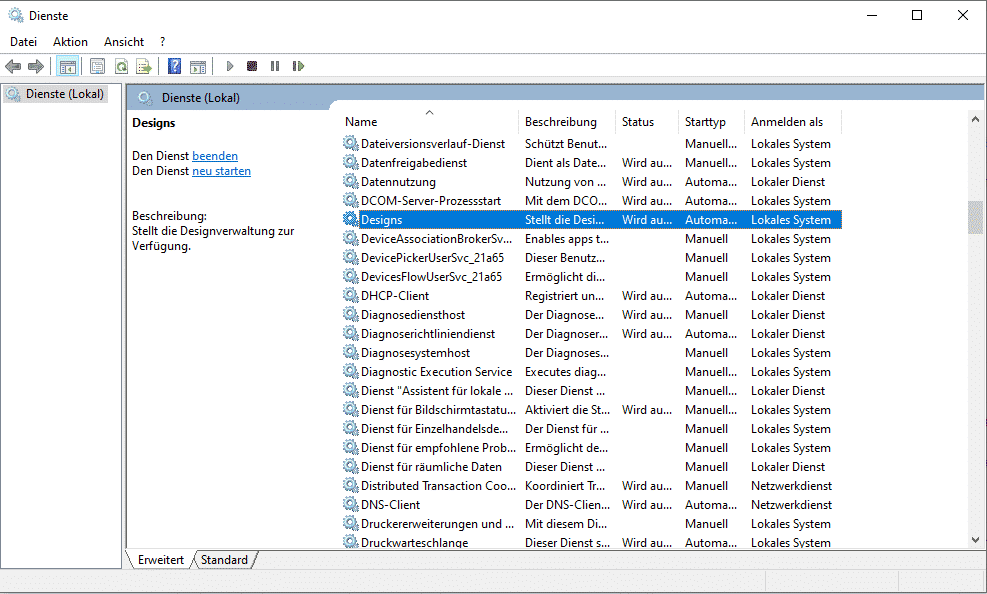
Task: Open the Properties toolbar icon
Action: tap(98, 66)
